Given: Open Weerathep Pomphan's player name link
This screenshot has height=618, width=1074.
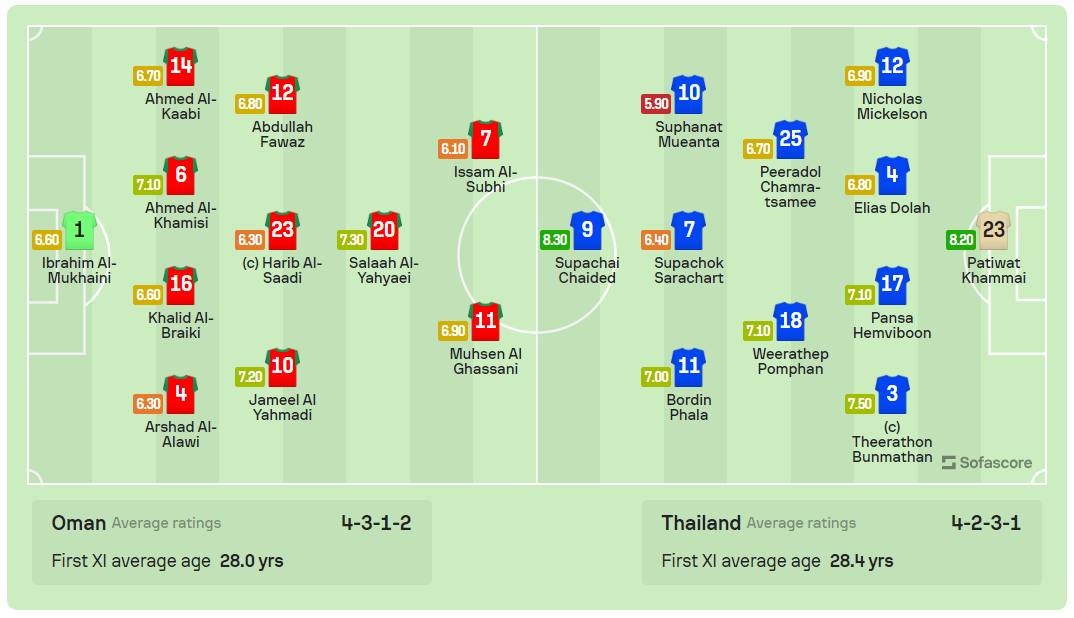Looking at the screenshot, I should (790, 361).
